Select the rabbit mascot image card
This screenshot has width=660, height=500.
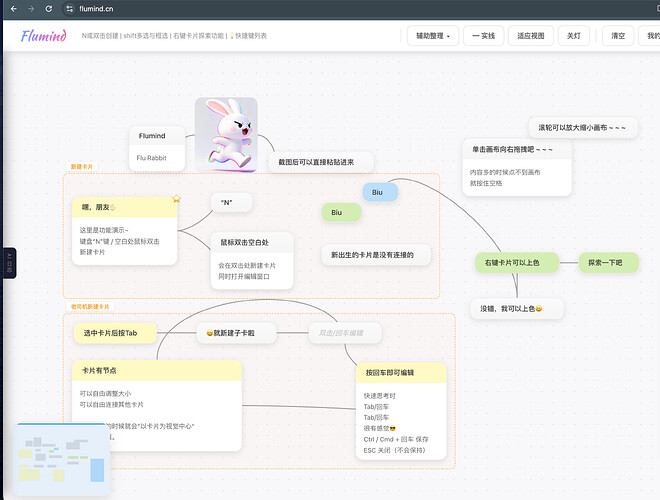[x=226, y=134]
